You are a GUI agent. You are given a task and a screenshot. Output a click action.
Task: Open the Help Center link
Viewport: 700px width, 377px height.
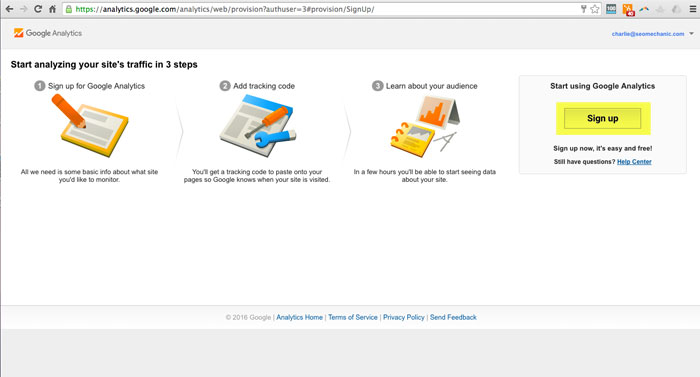click(x=634, y=162)
